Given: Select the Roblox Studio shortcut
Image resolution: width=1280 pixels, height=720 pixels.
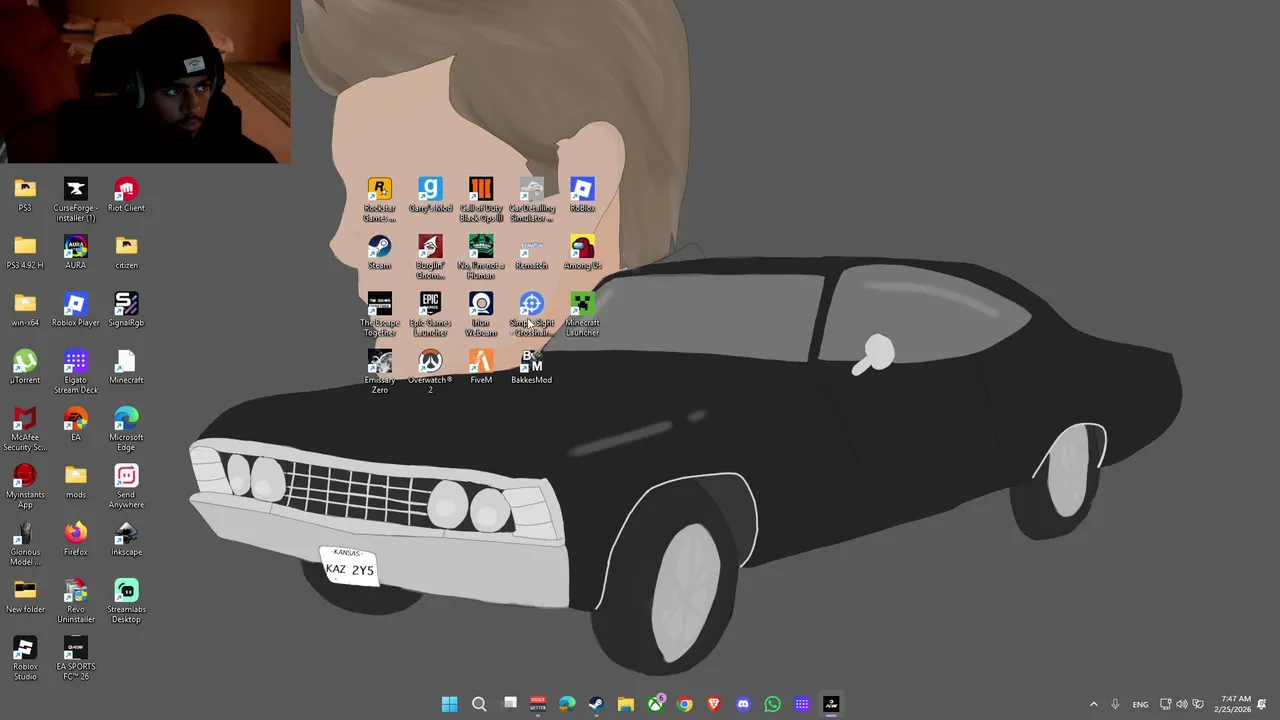Looking at the screenshot, I should click(25, 656).
